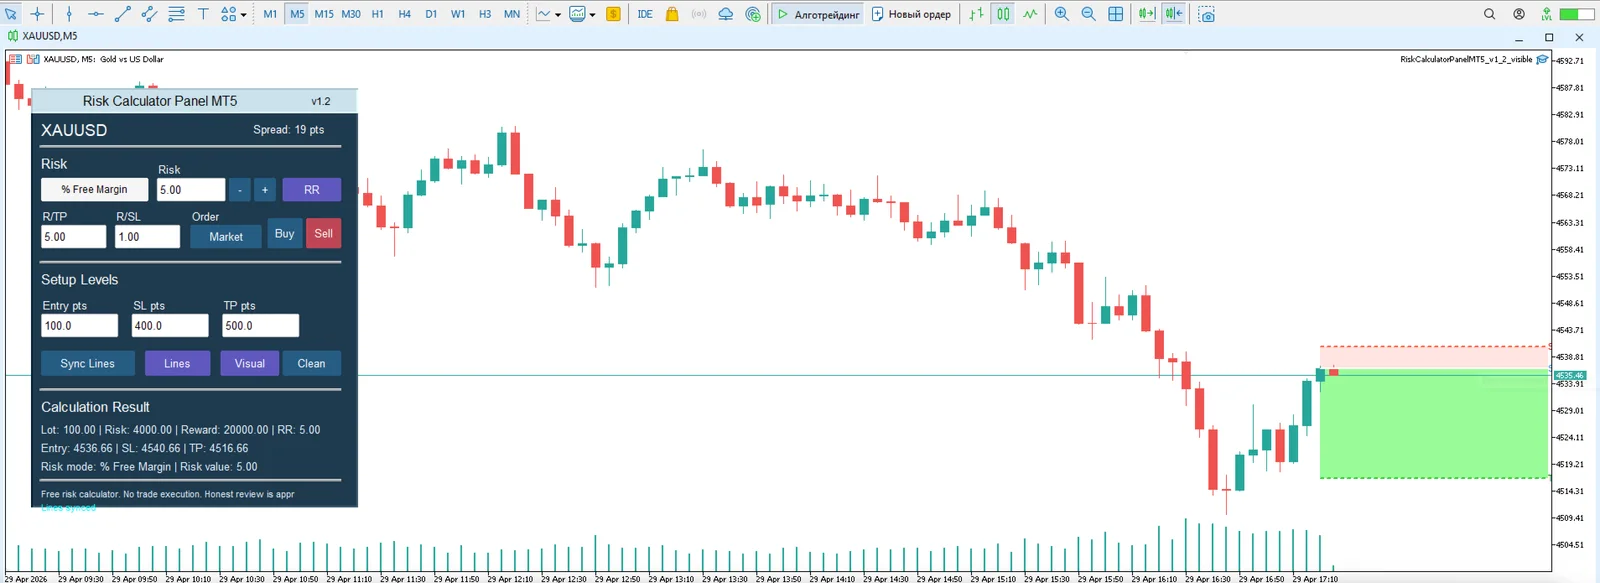Zoom in on the chart
Viewport: 1600px width, 583px height.
pos(1061,14)
